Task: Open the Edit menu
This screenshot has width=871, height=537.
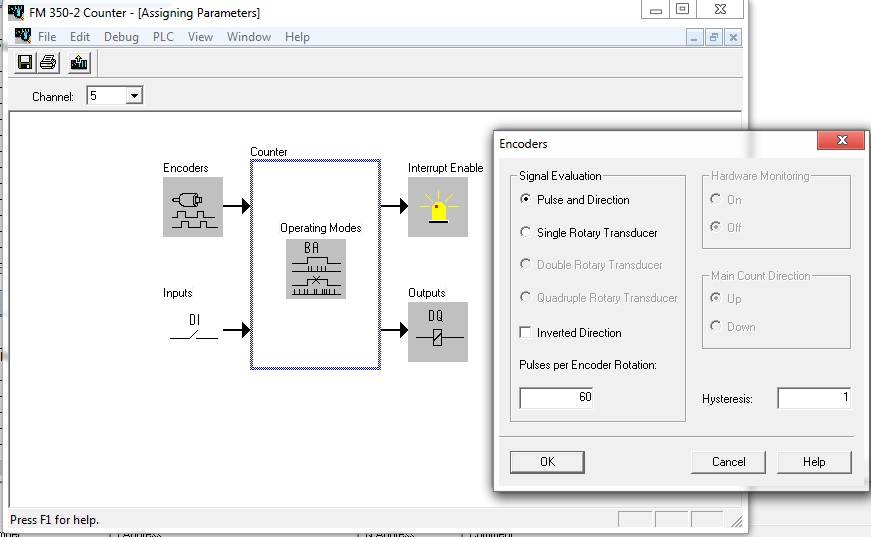Action: 79,37
